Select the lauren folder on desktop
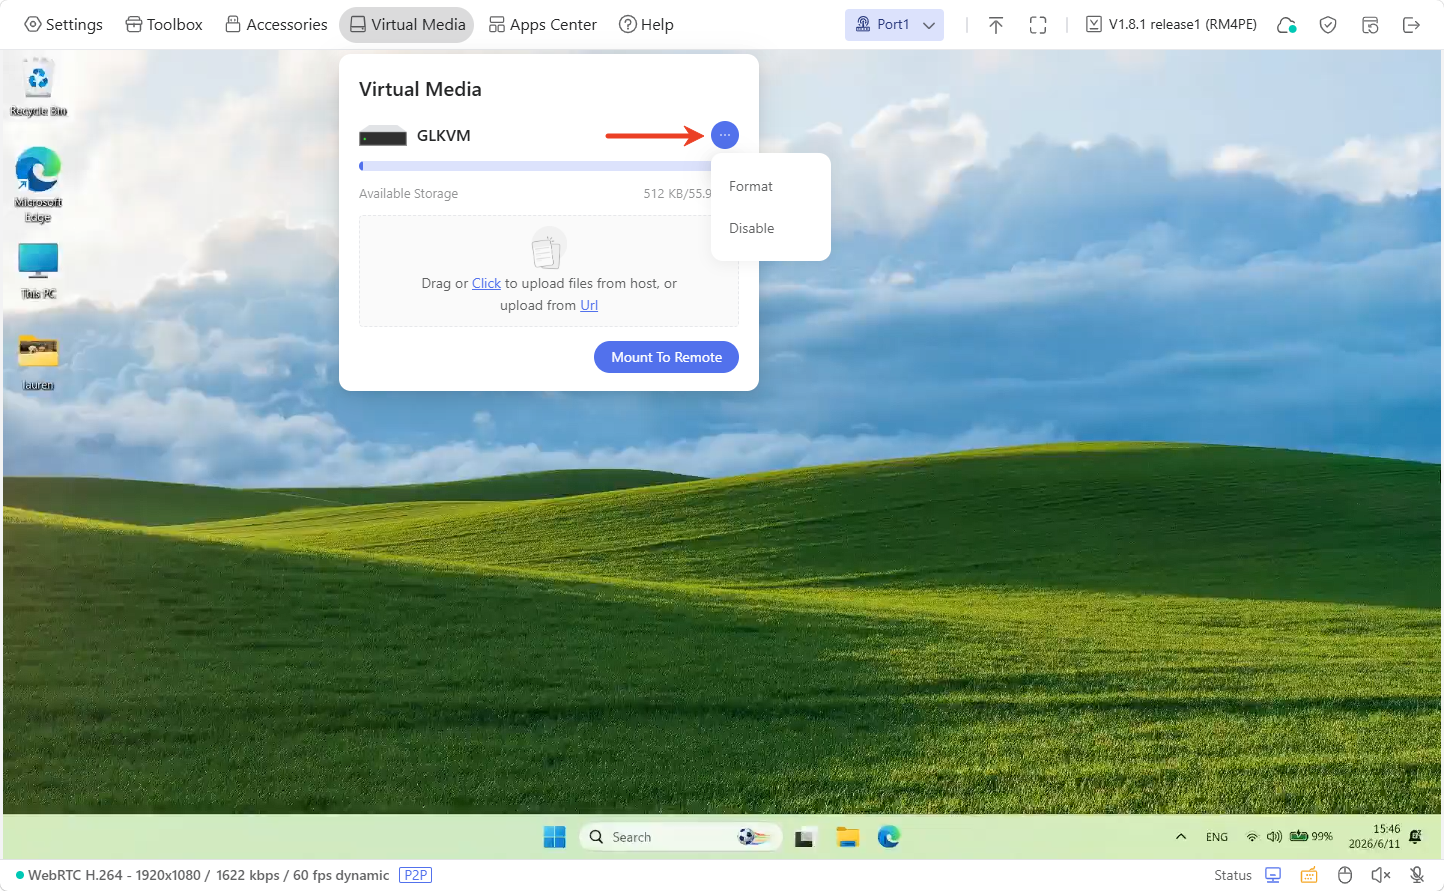The image size is (1444, 891). [38, 363]
